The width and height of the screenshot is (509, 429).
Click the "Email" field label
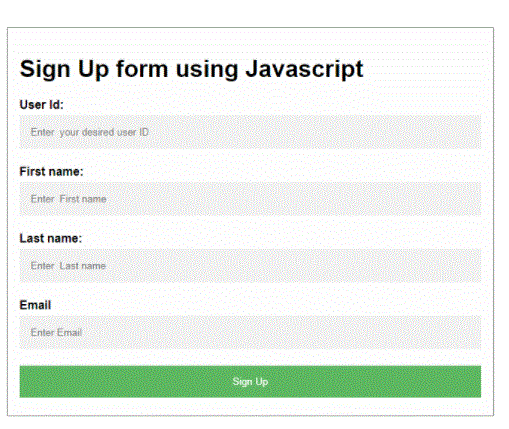point(35,305)
